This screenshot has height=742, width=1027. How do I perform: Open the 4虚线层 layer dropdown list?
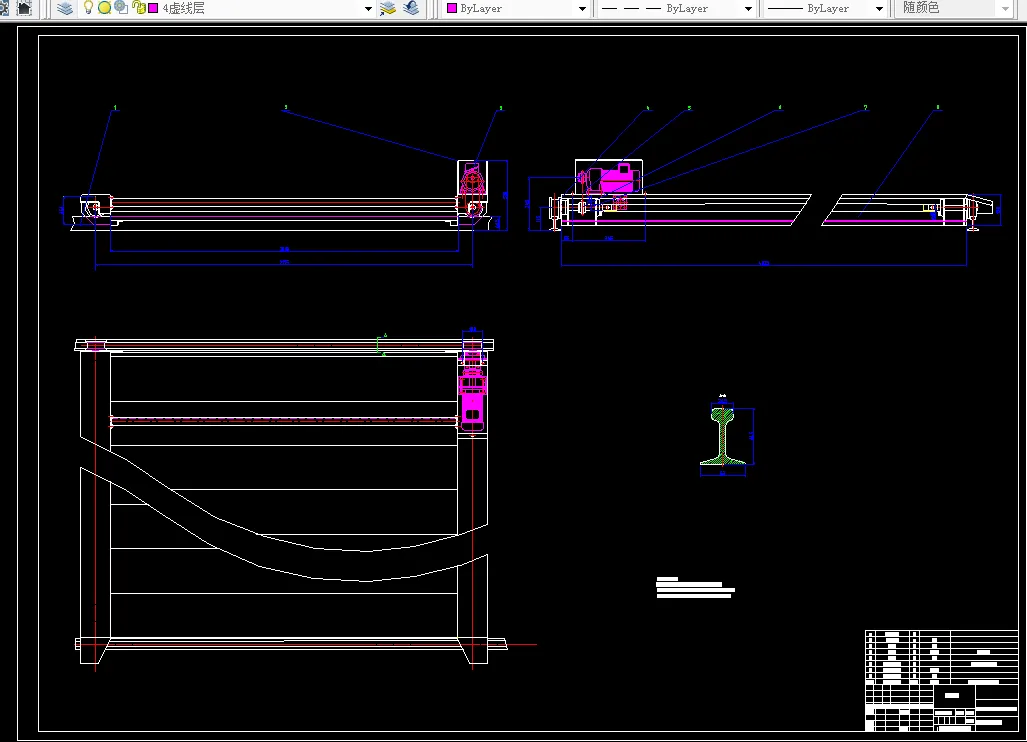368,9
